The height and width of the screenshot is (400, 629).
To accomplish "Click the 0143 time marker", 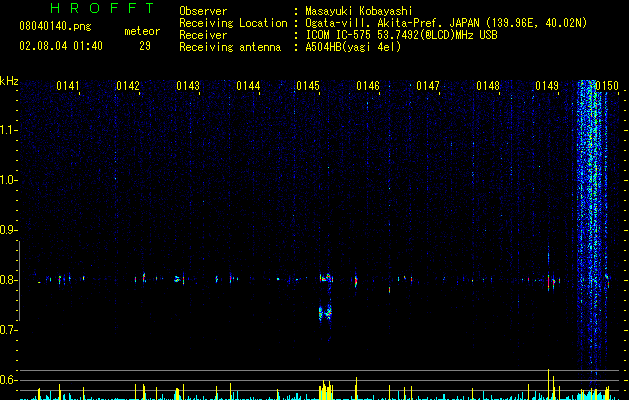I will click(188, 85).
